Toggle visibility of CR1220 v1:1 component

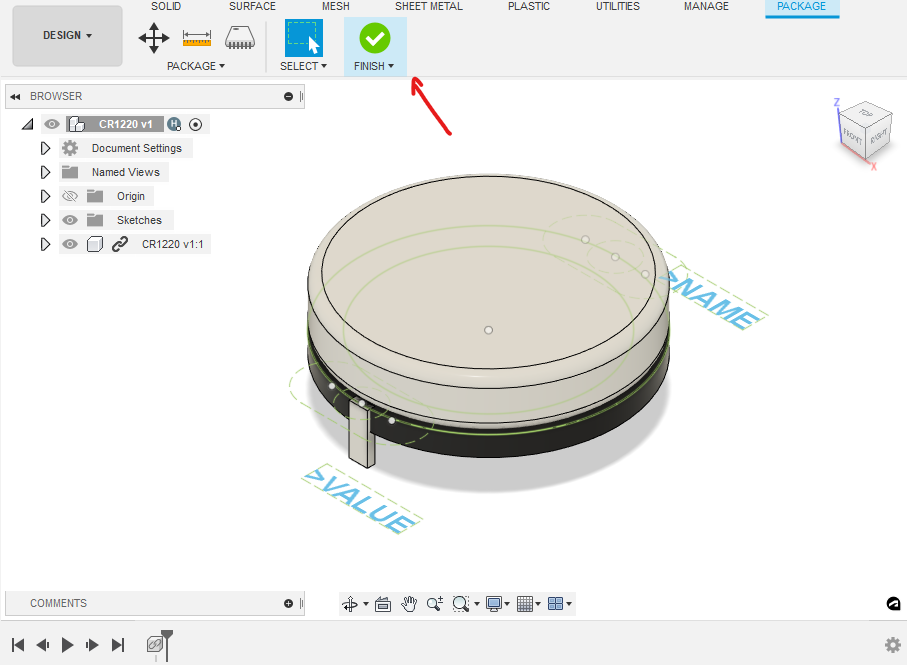coord(70,245)
